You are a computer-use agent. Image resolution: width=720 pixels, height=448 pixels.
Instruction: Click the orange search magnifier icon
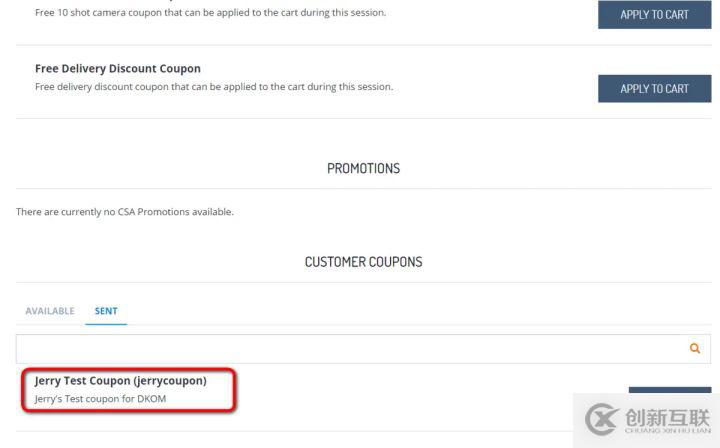pos(695,348)
